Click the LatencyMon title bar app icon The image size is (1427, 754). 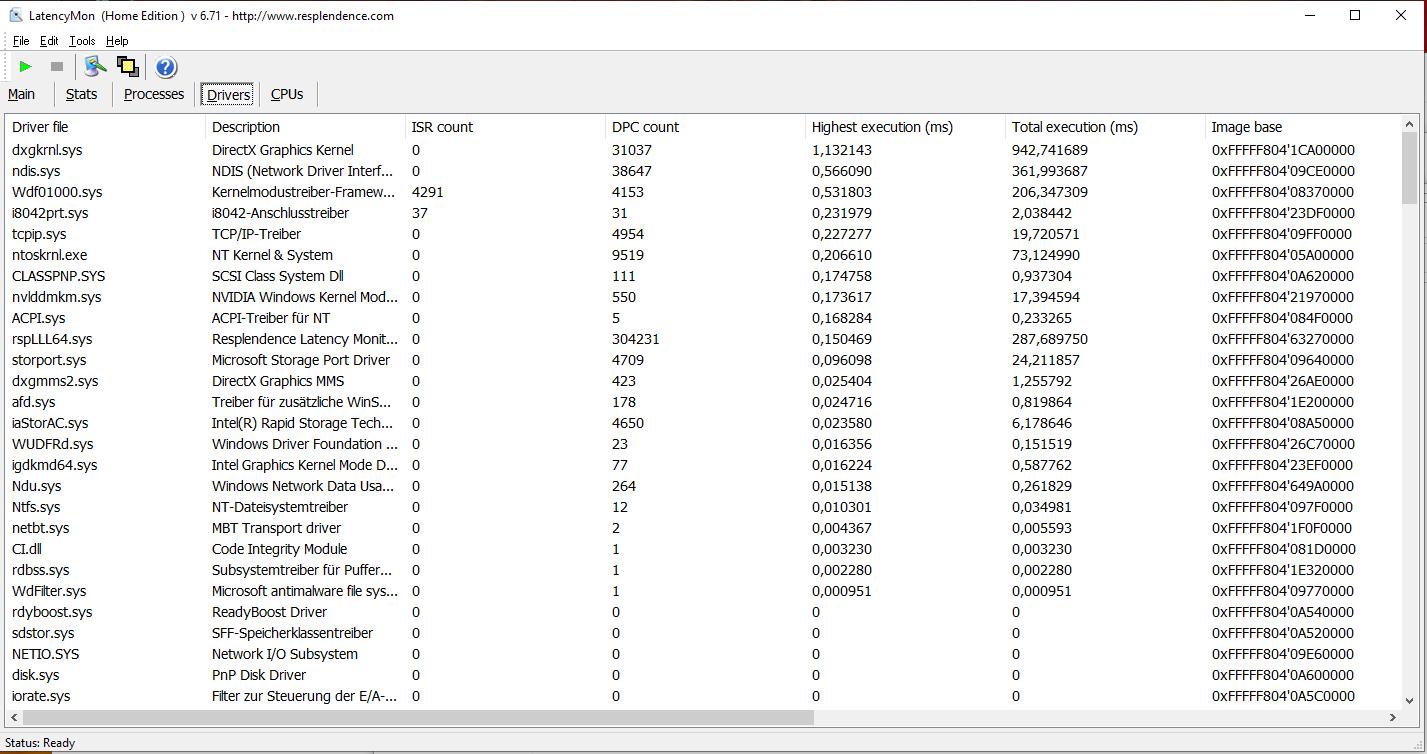[16, 15]
